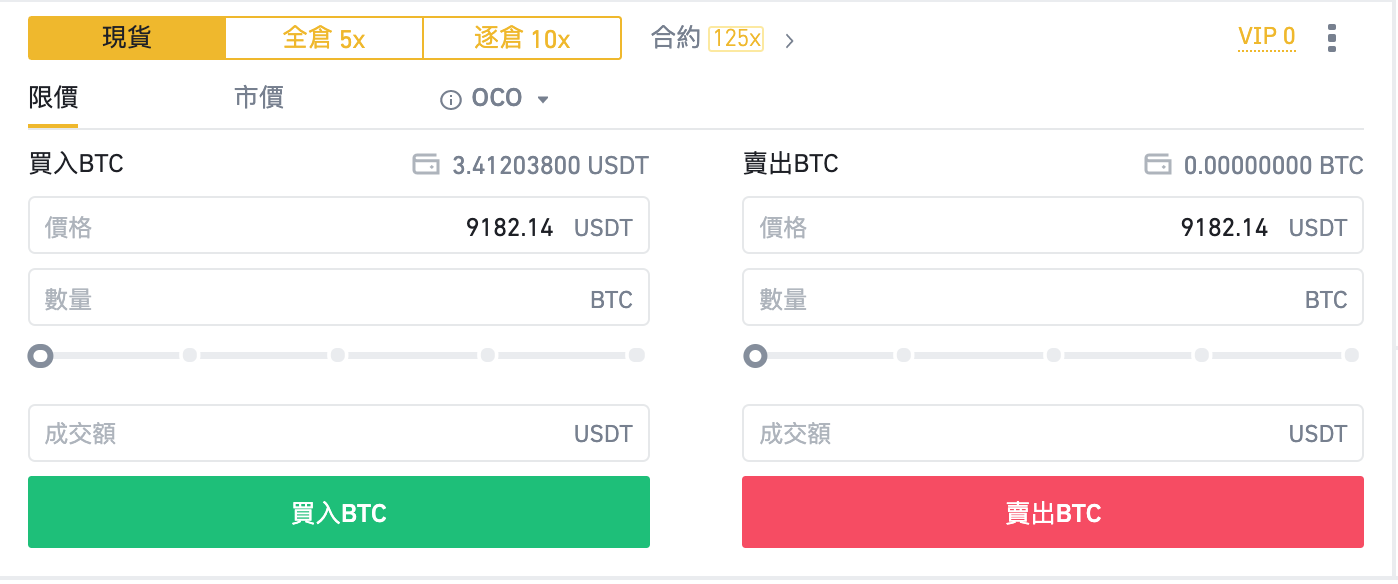The width and height of the screenshot is (1398, 584).
Task: Select the 限價 order tab
Action: [x=52, y=97]
